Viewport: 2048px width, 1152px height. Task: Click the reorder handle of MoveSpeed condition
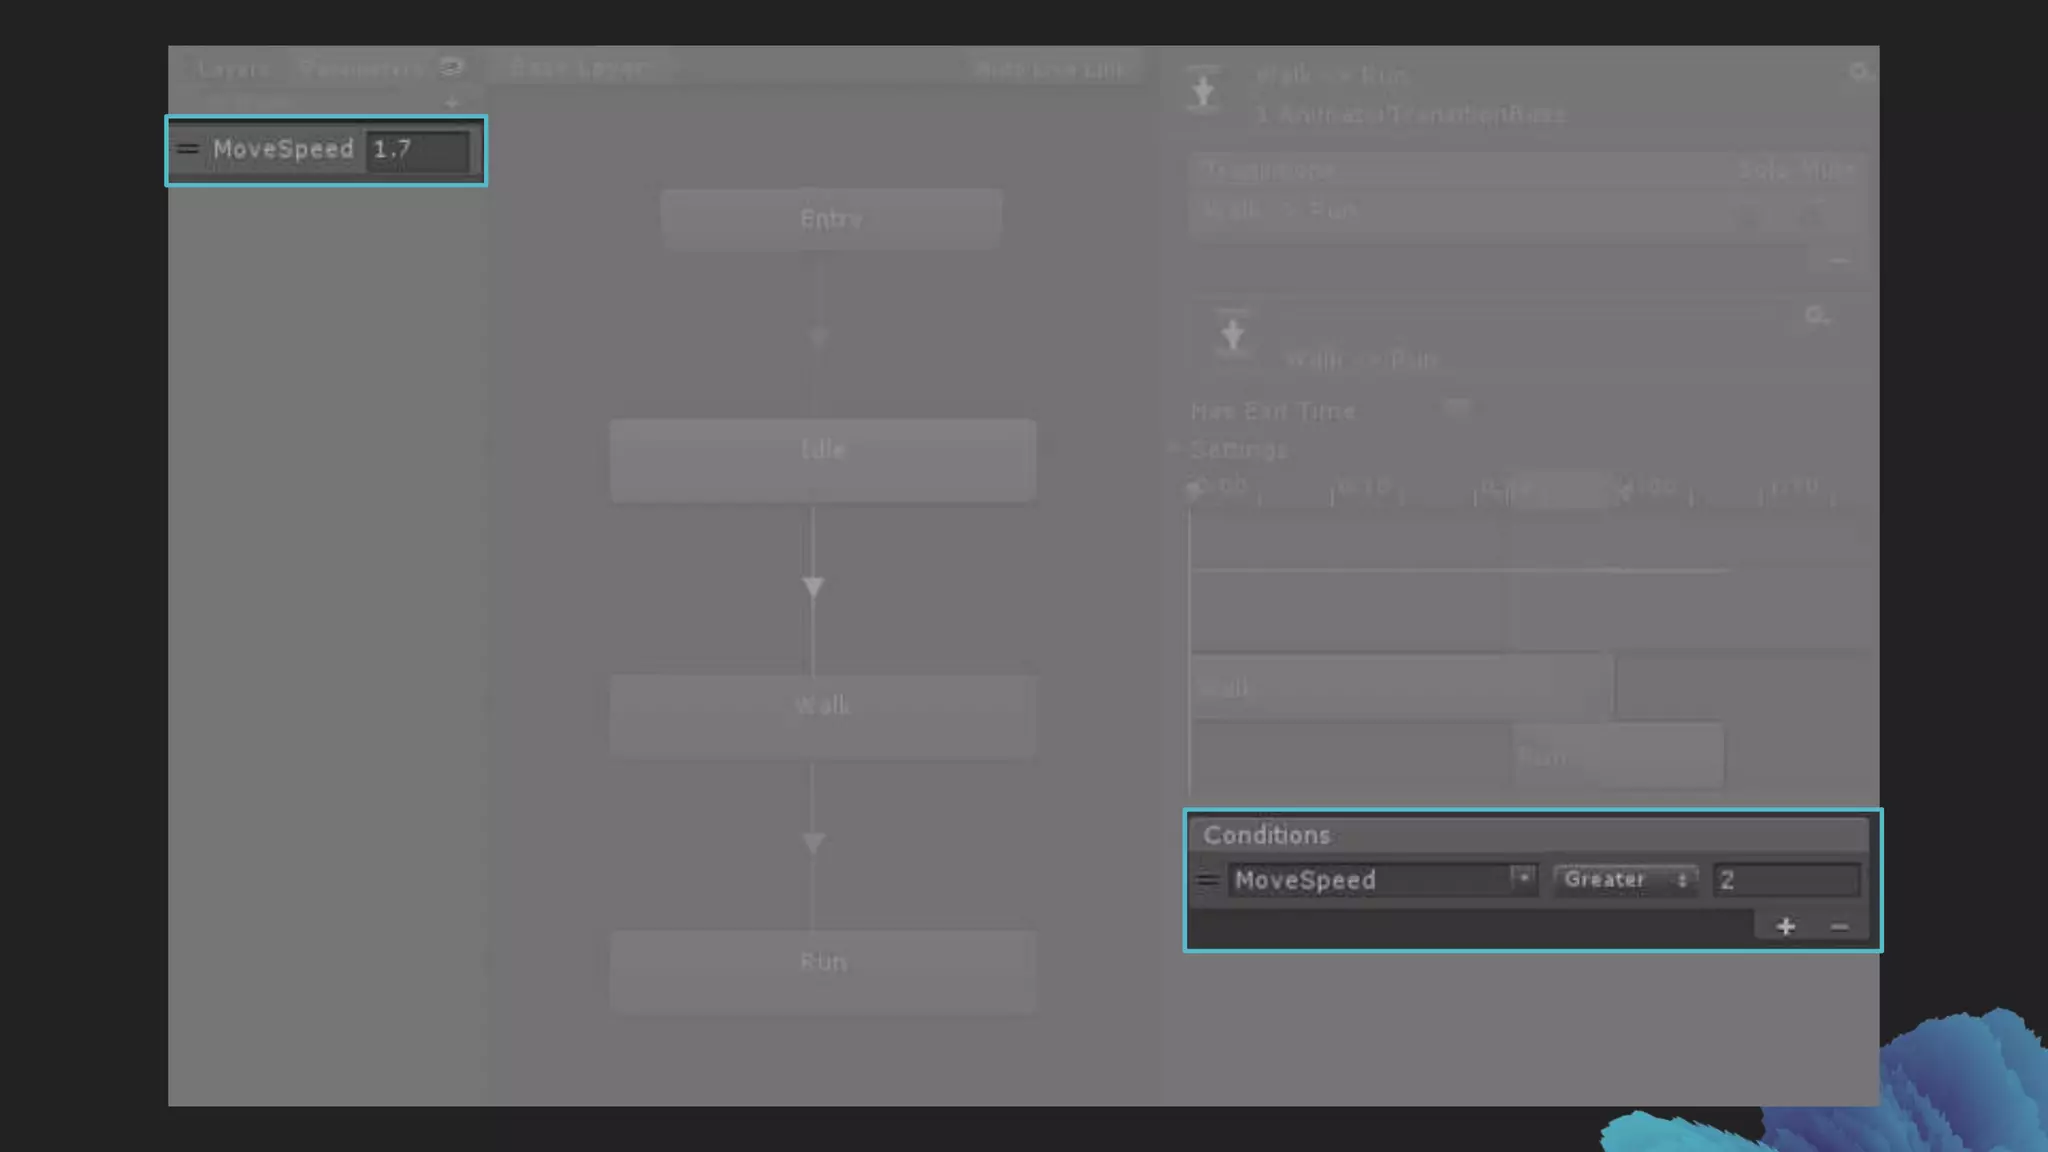click(x=1207, y=880)
